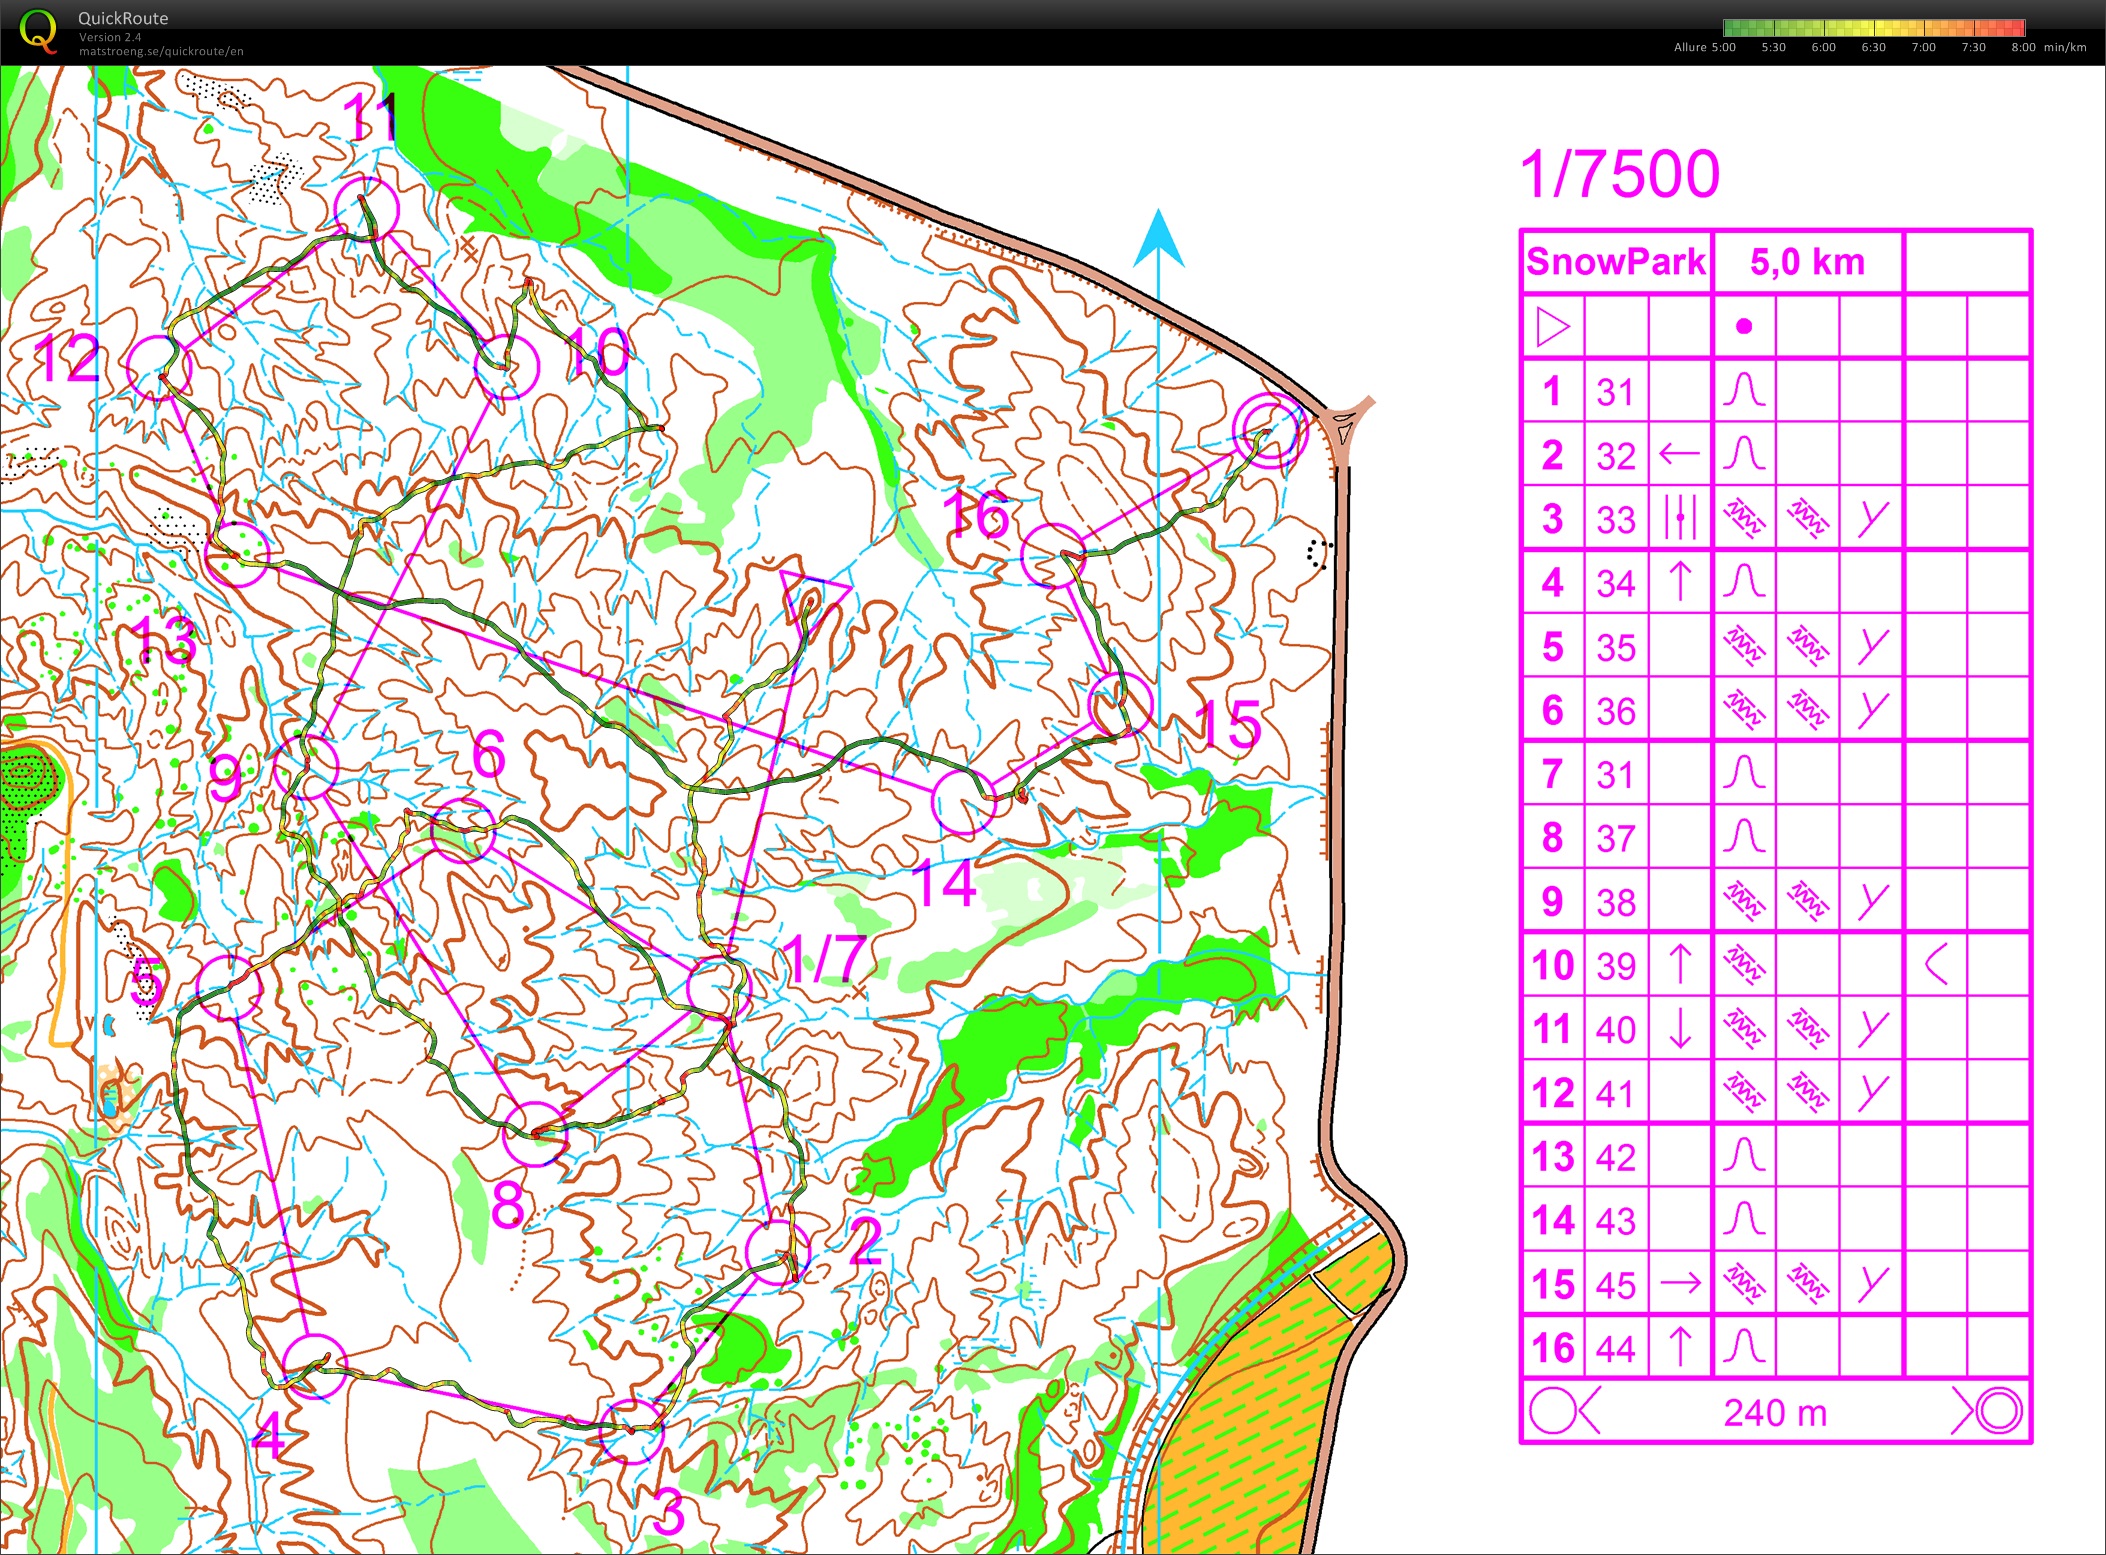The image size is (2106, 1555).
Task: Select the '5,0 km' course length cell
Action: click(x=1808, y=262)
